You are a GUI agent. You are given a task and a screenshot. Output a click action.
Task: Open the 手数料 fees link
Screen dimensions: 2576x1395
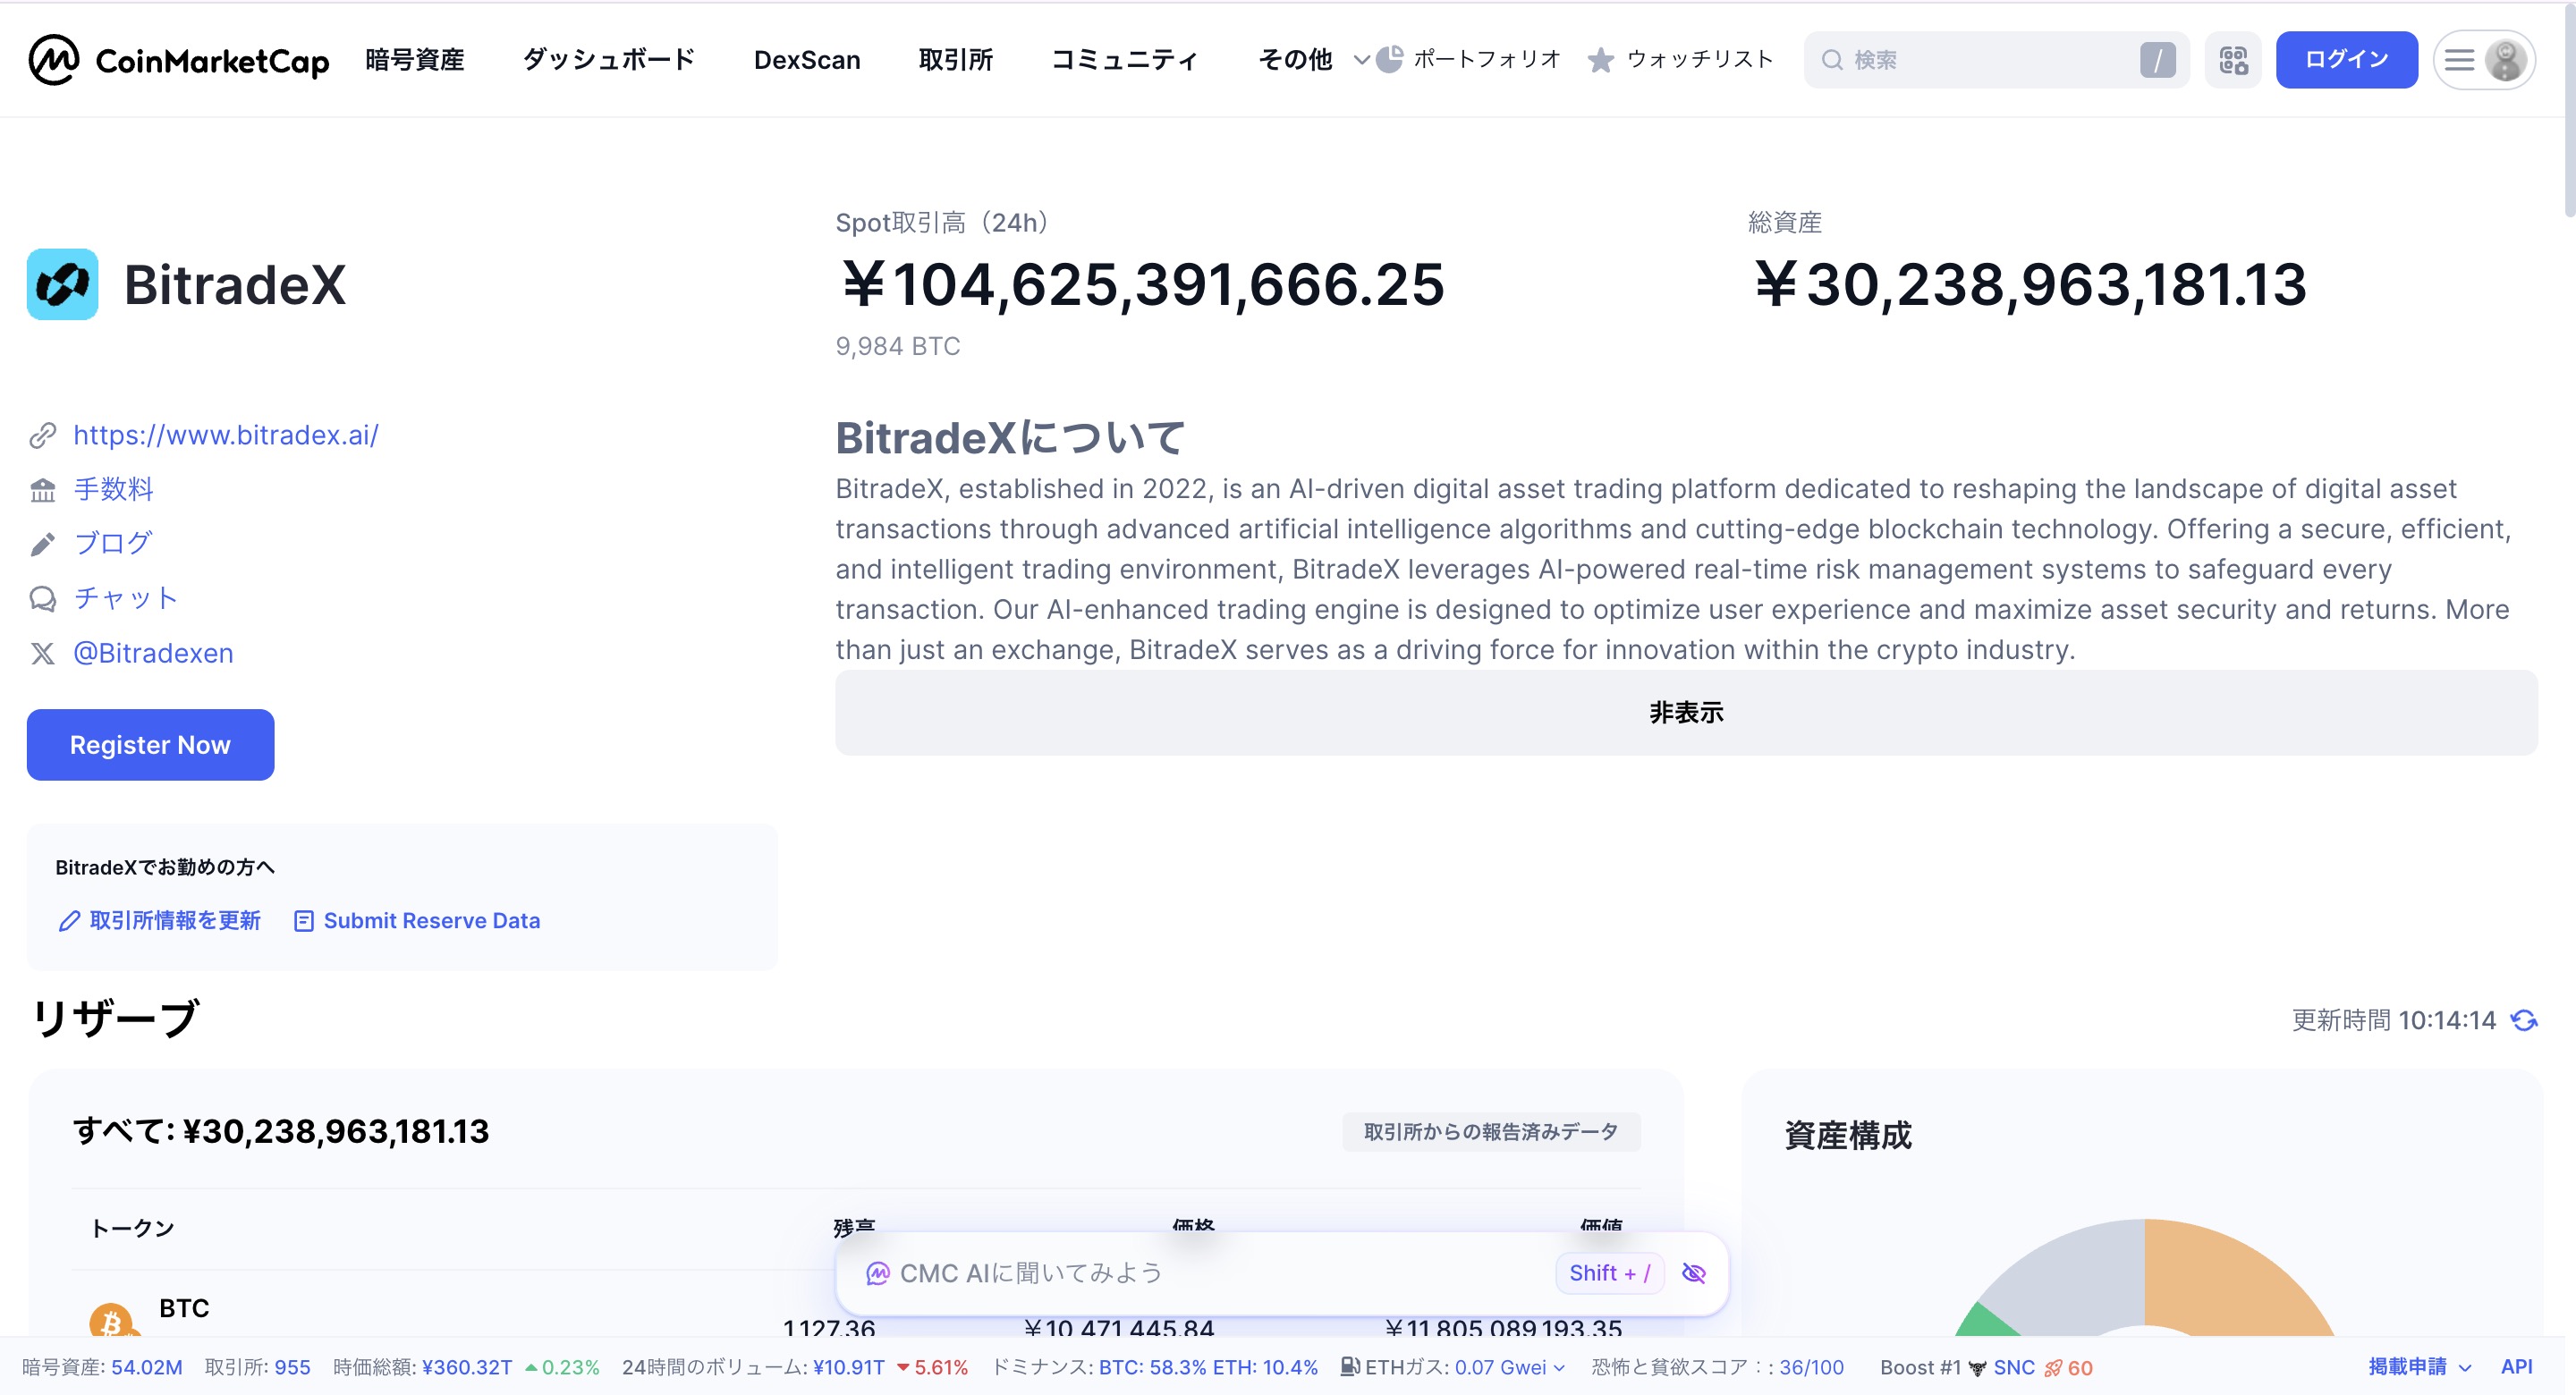pos(113,489)
